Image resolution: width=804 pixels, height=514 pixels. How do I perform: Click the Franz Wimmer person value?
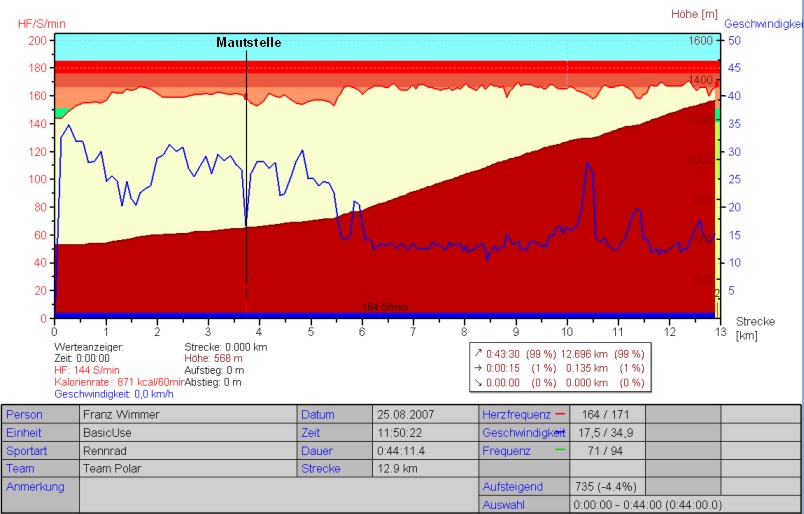click(121, 415)
